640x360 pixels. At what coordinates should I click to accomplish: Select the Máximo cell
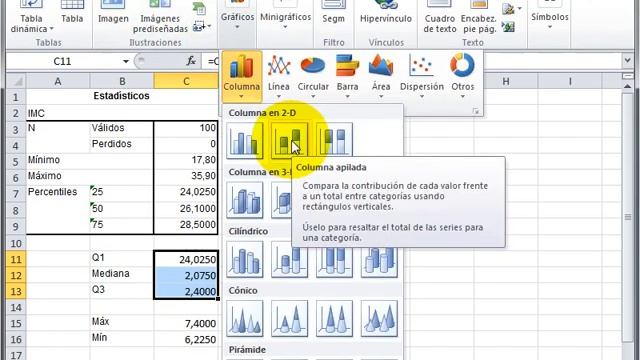tap(58, 176)
